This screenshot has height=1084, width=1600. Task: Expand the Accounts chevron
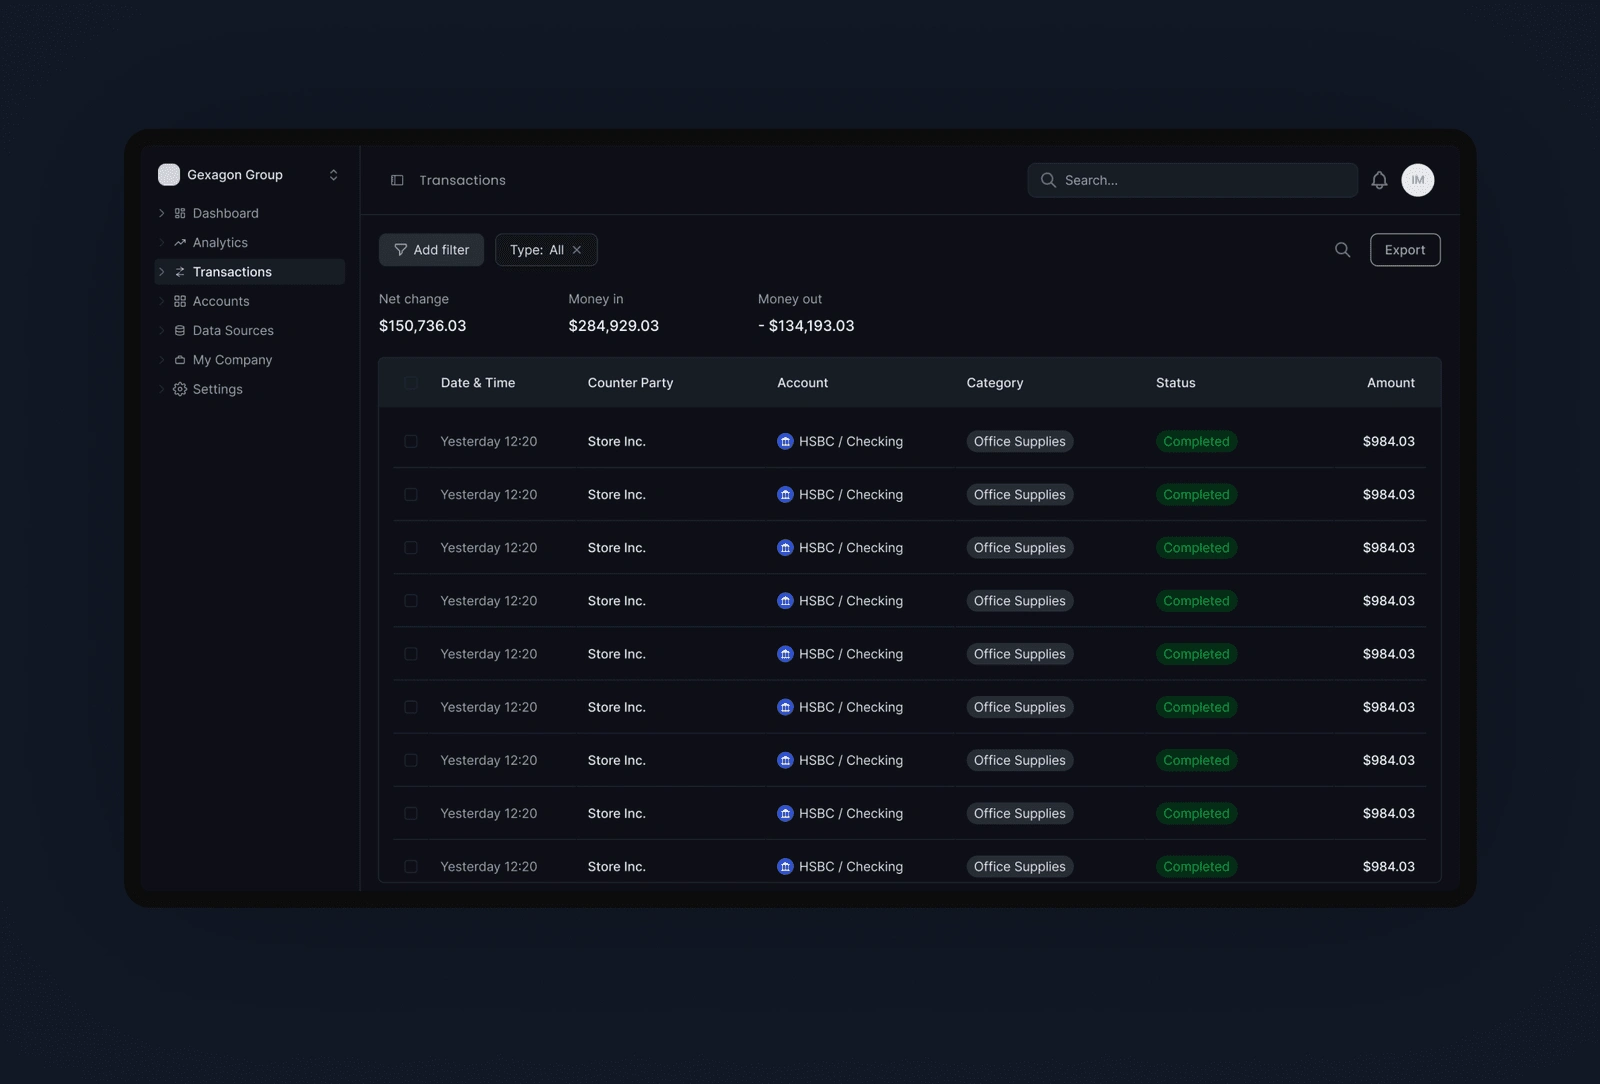(x=162, y=301)
